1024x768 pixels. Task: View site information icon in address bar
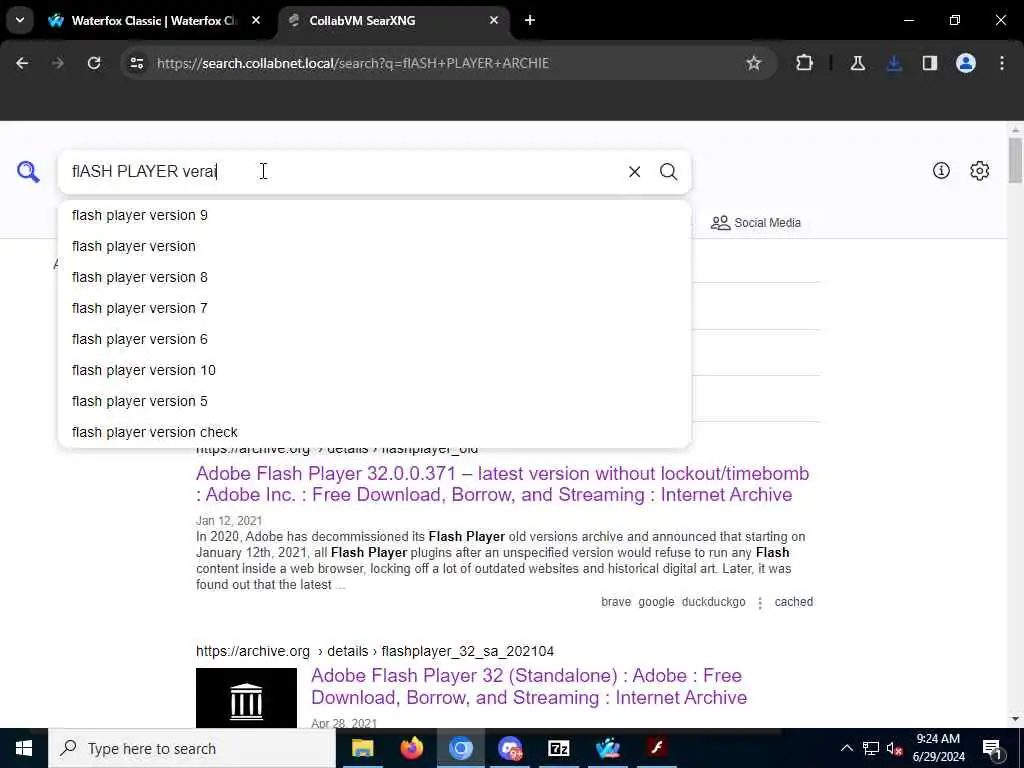point(136,63)
